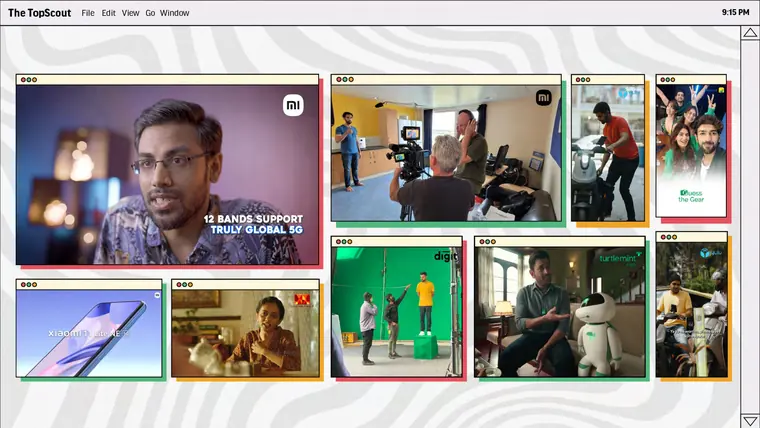This screenshot has width=760, height=428.
Task: Open the Go menu
Action: coord(150,13)
